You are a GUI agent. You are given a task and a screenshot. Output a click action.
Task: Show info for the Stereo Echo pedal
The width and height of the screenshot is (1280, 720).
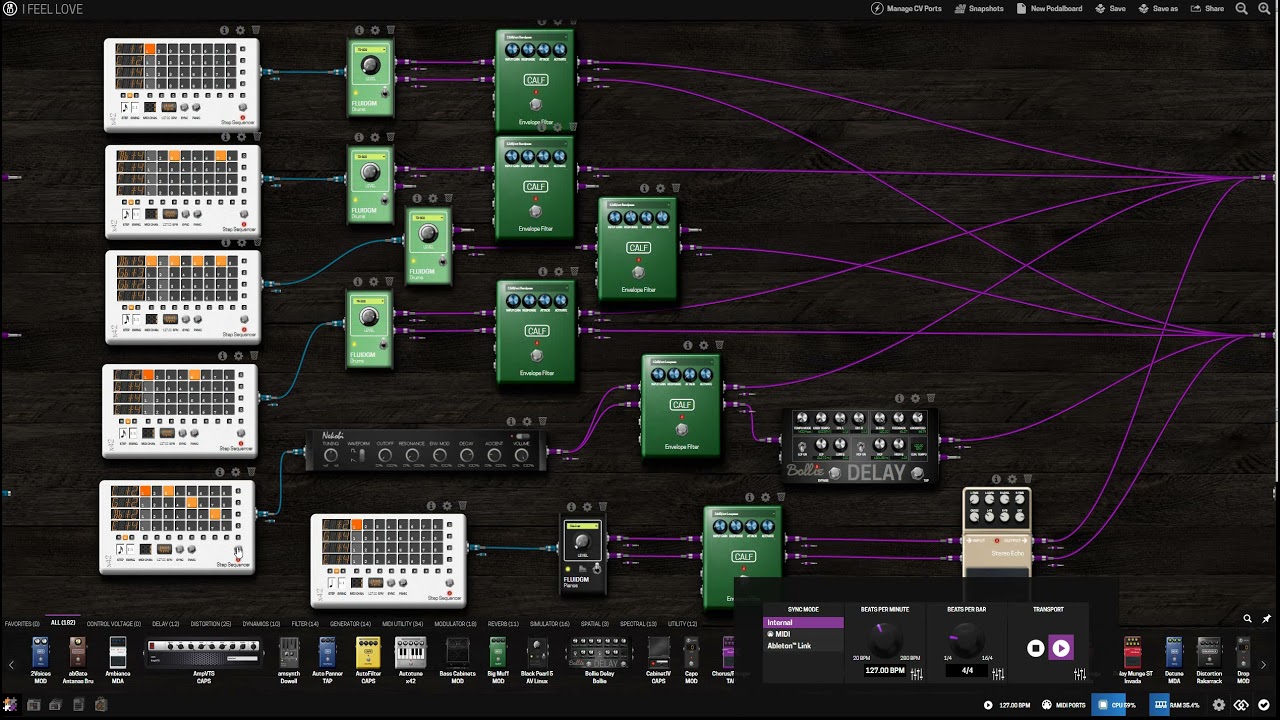[x=996, y=480]
